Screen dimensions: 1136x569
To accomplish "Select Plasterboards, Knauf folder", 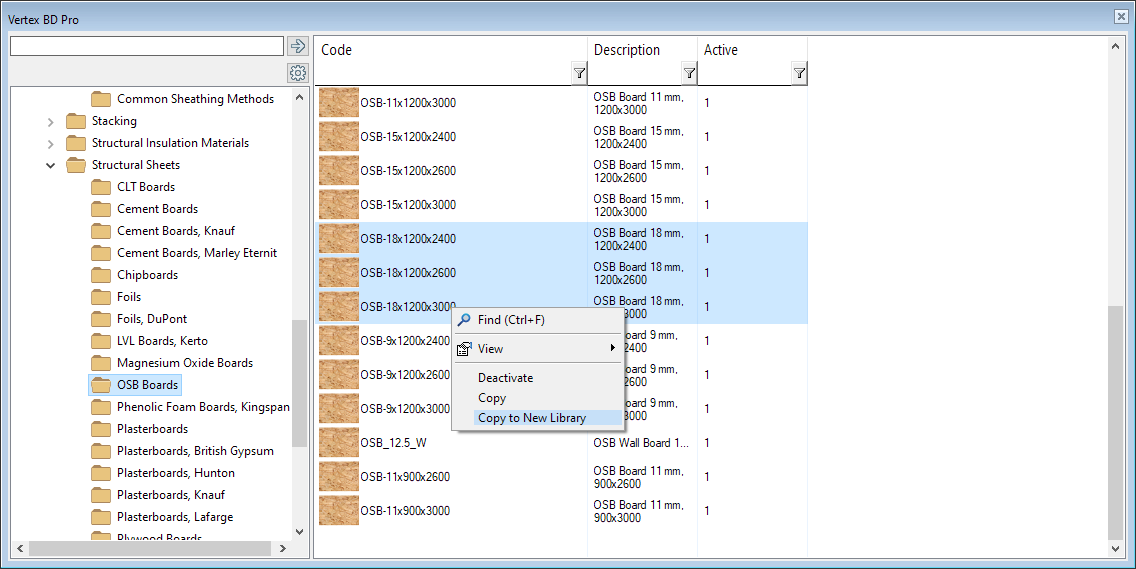I will 170,495.
